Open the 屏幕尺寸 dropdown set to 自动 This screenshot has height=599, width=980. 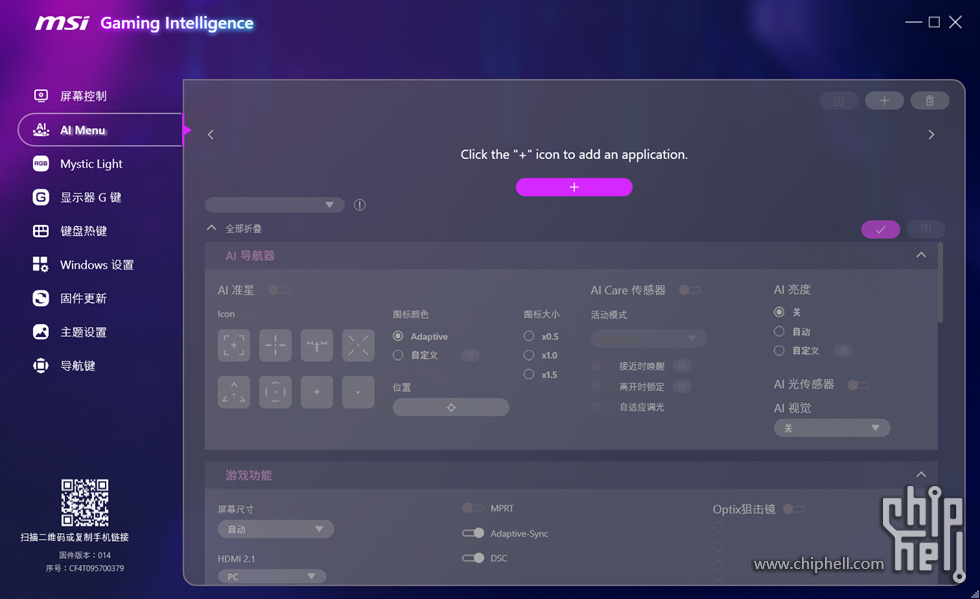[x=276, y=529]
